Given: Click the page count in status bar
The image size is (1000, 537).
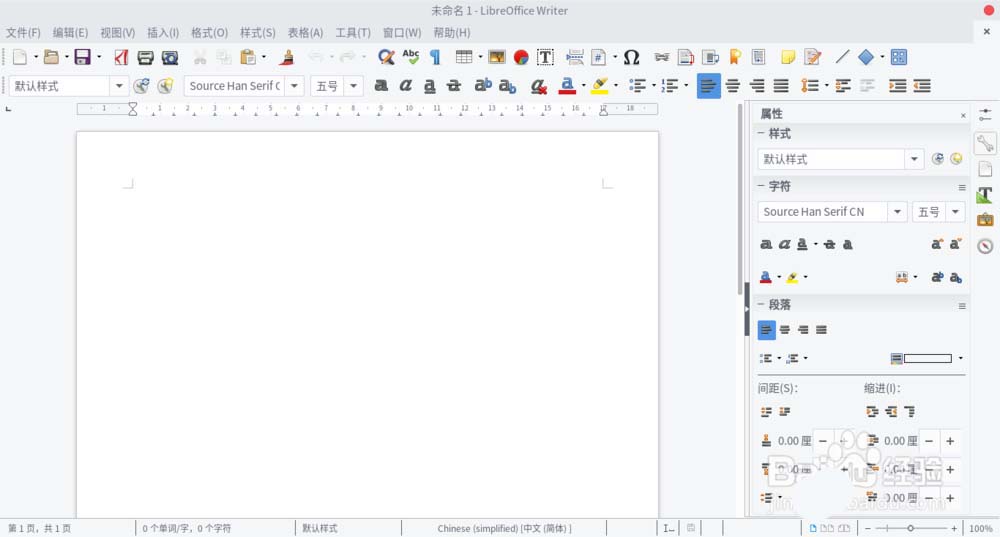Looking at the screenshot, I should pos(40,528).
